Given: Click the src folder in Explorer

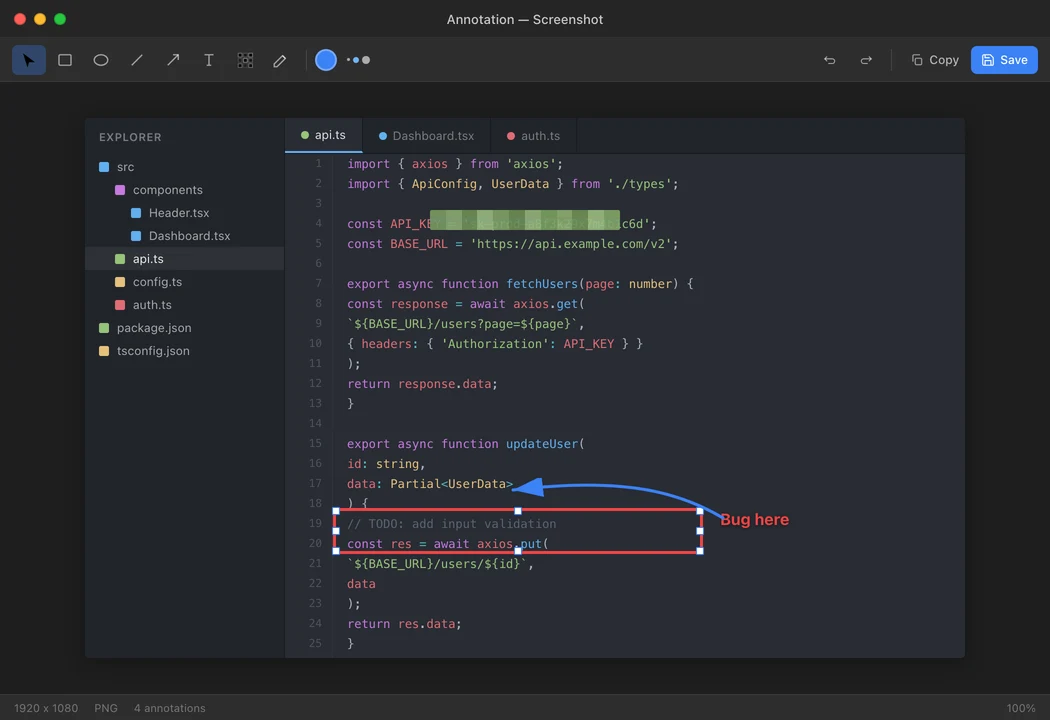Looking at the screenshot, I should point(184,167).
